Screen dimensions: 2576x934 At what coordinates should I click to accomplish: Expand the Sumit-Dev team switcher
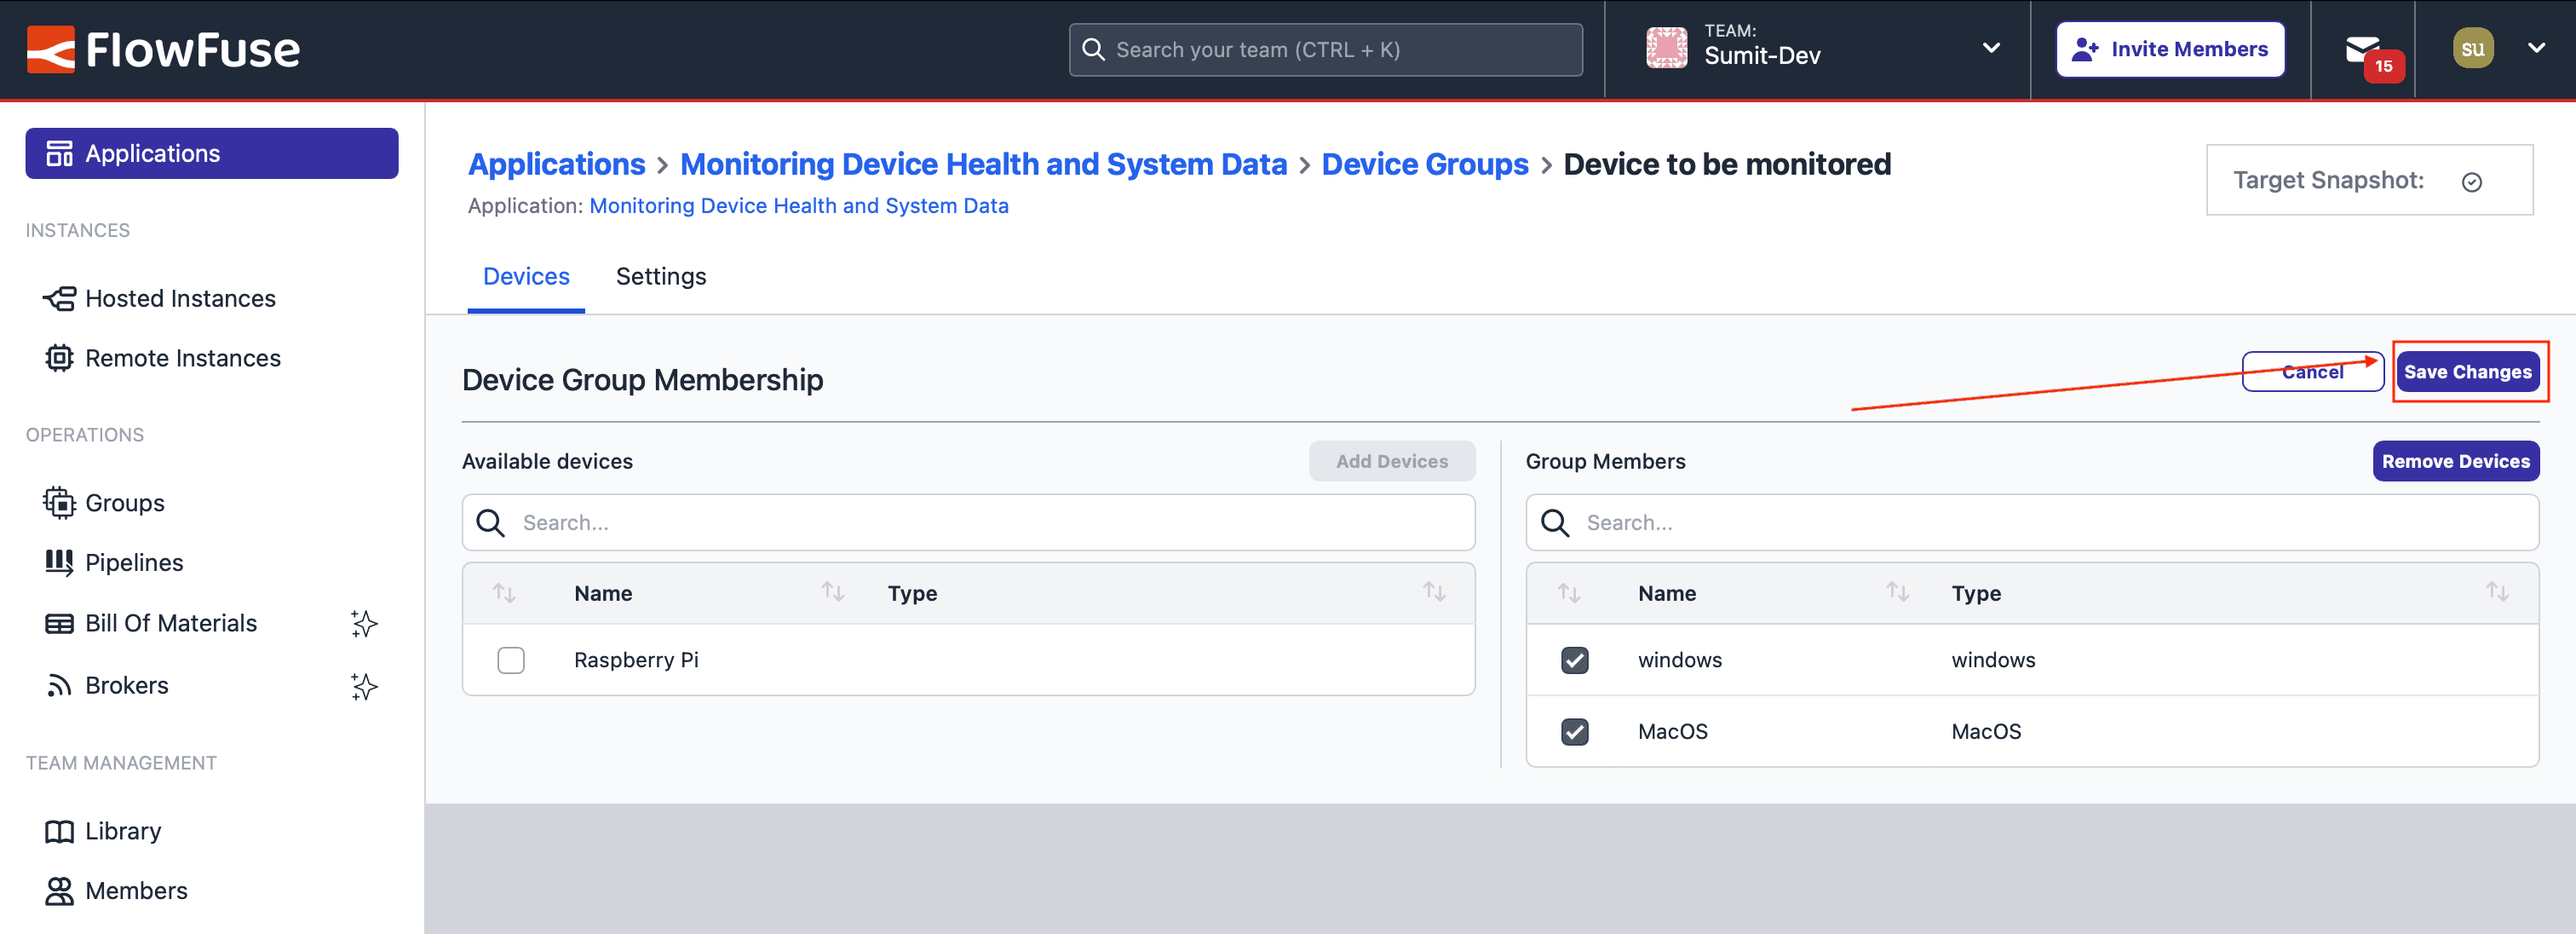1991,48
